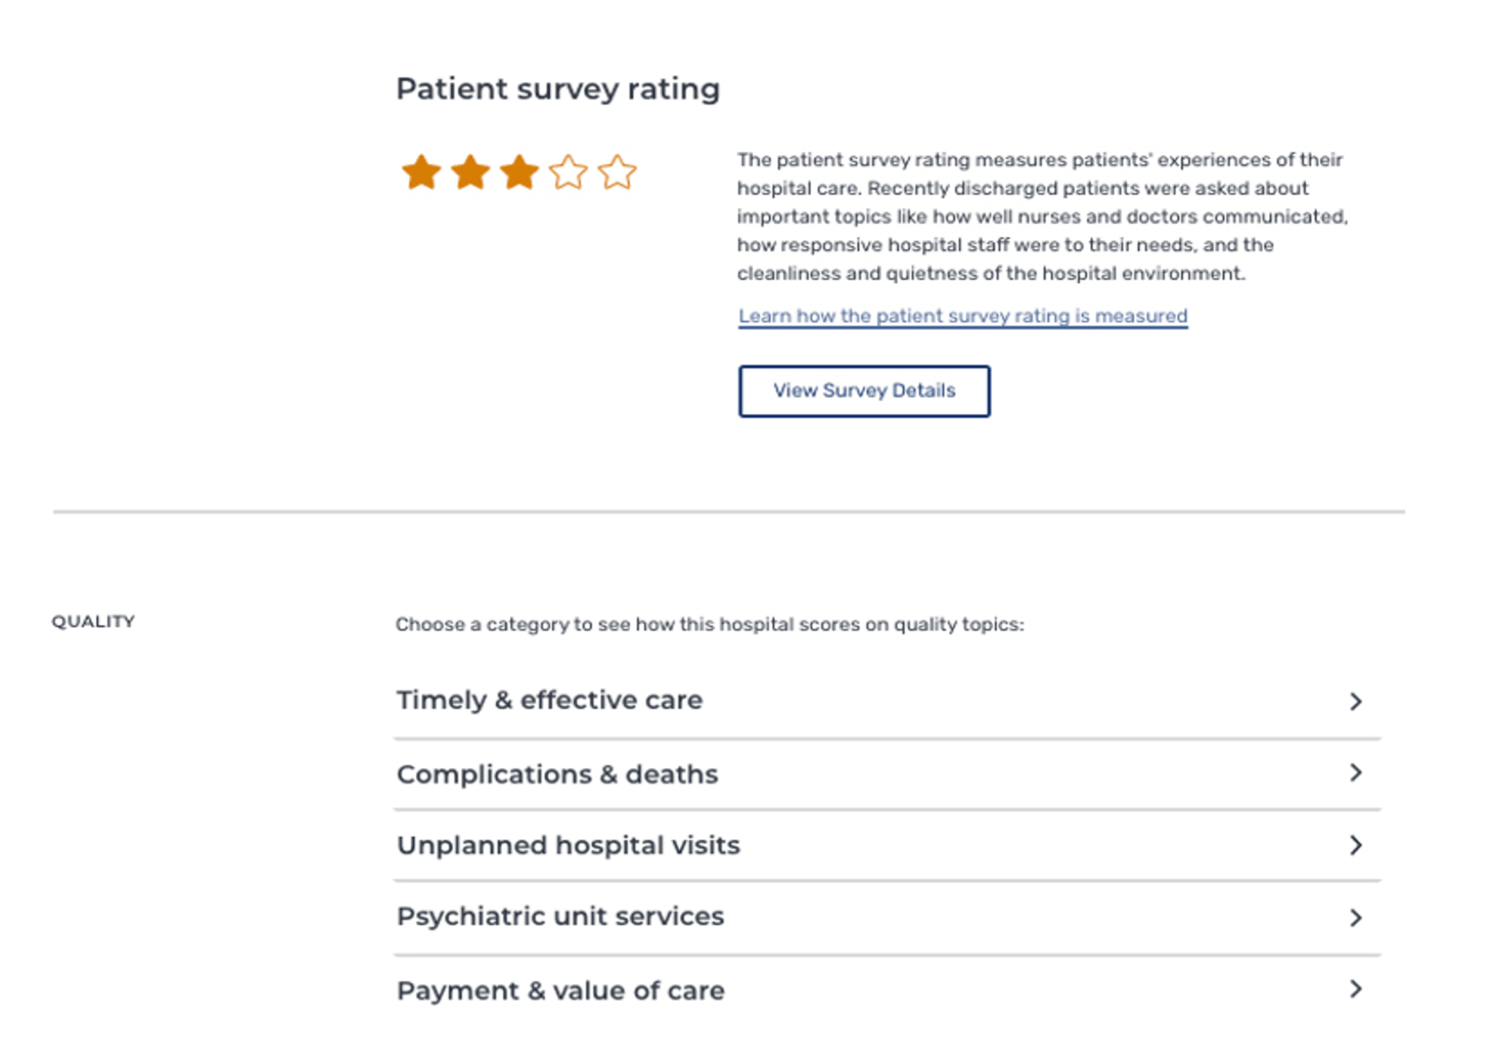Click the Patient survey rating heading
Viewport: 1500px width, 1063px height.
[x=557, y=89]
